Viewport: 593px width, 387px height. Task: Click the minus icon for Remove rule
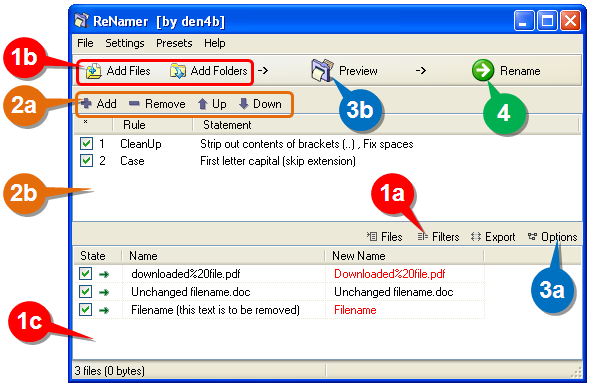click(x=134, y=103)
